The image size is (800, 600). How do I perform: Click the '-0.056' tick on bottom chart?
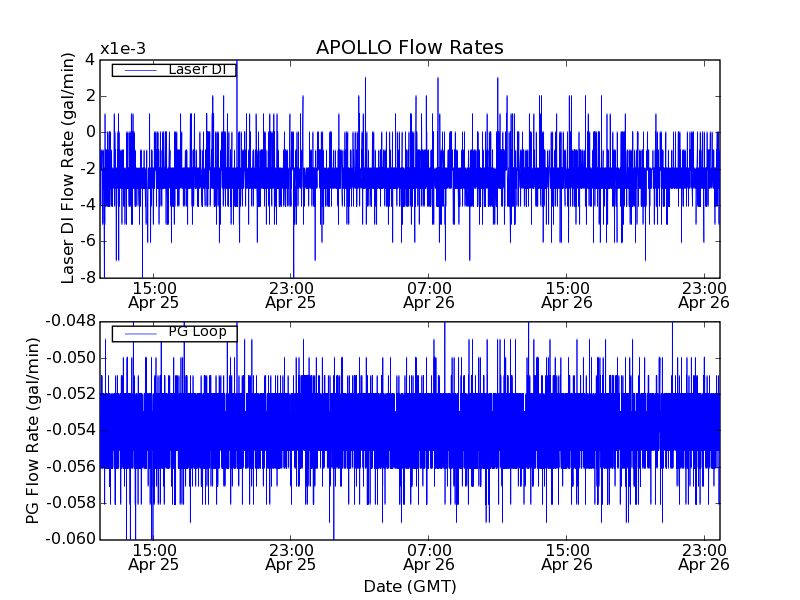pos(71,467)
